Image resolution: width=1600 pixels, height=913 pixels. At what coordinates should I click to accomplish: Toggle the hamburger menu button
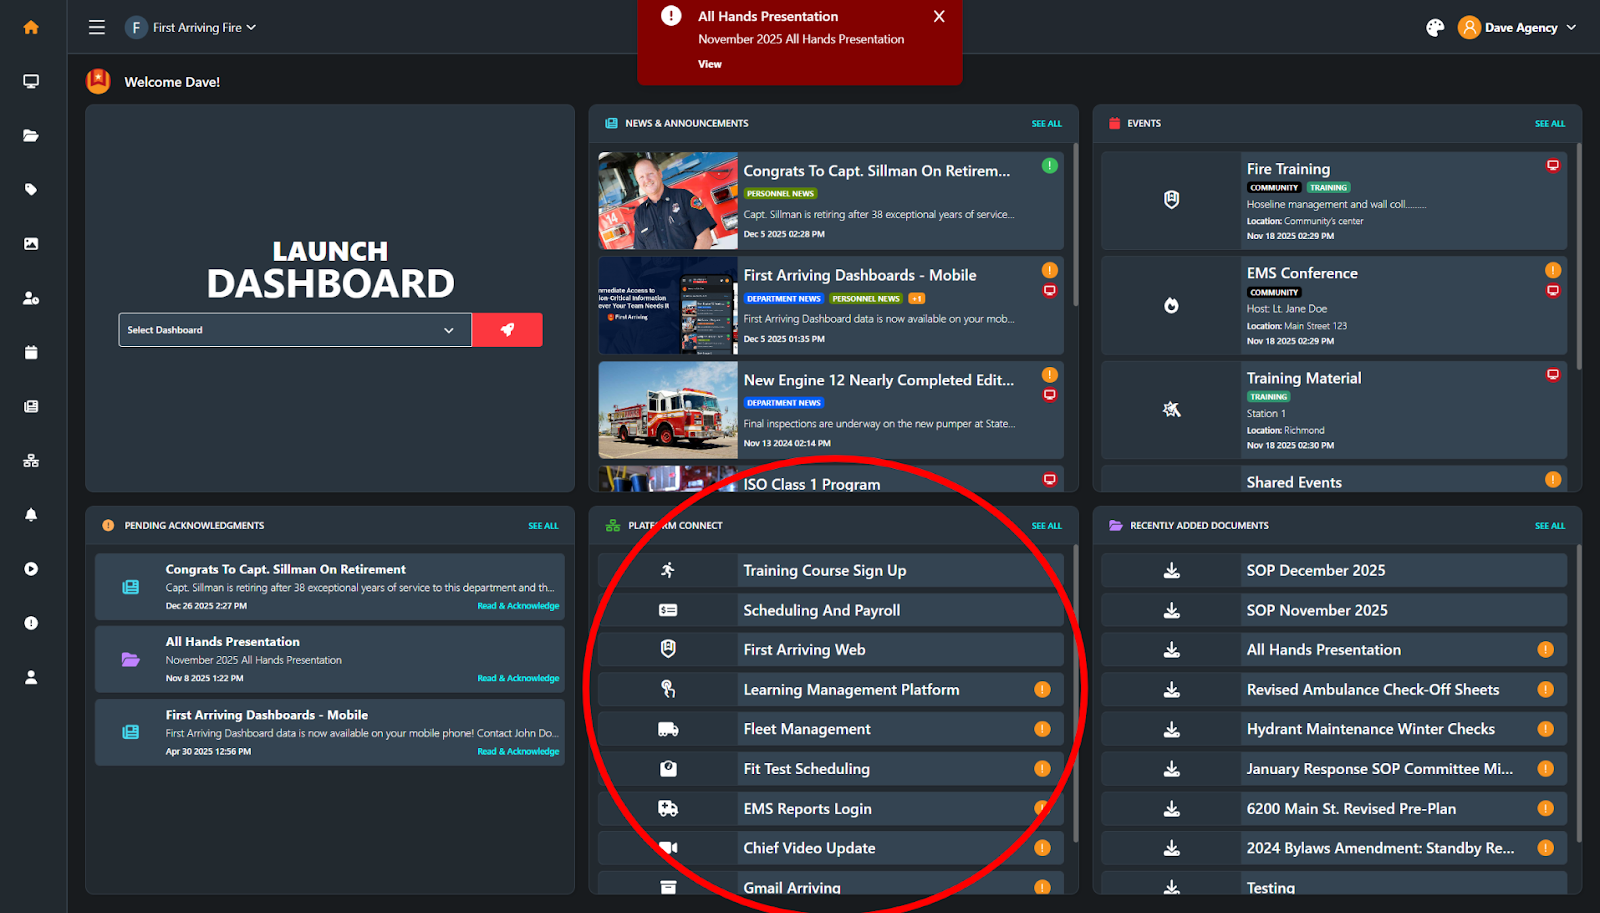(96, 27)
